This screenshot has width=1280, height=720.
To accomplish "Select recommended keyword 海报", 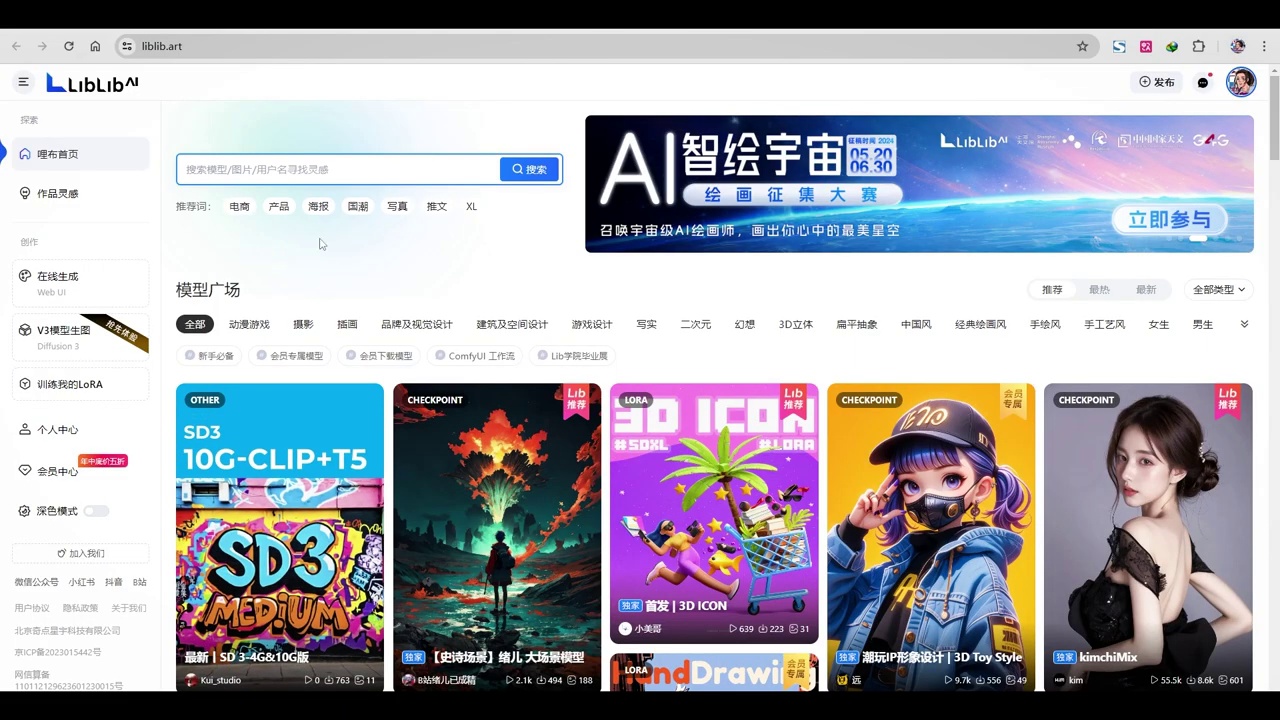I will (x=318, y=206).
